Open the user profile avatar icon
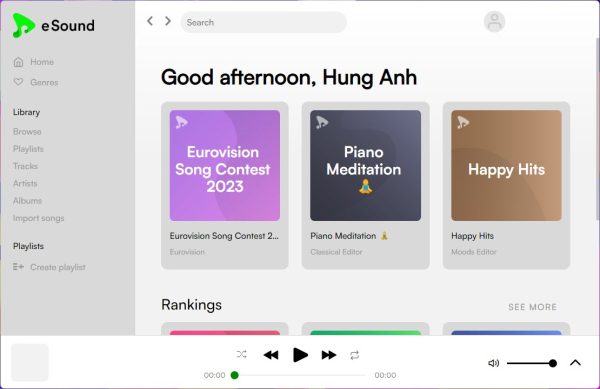This screenshot has height=389, width=600. point(494,22)
